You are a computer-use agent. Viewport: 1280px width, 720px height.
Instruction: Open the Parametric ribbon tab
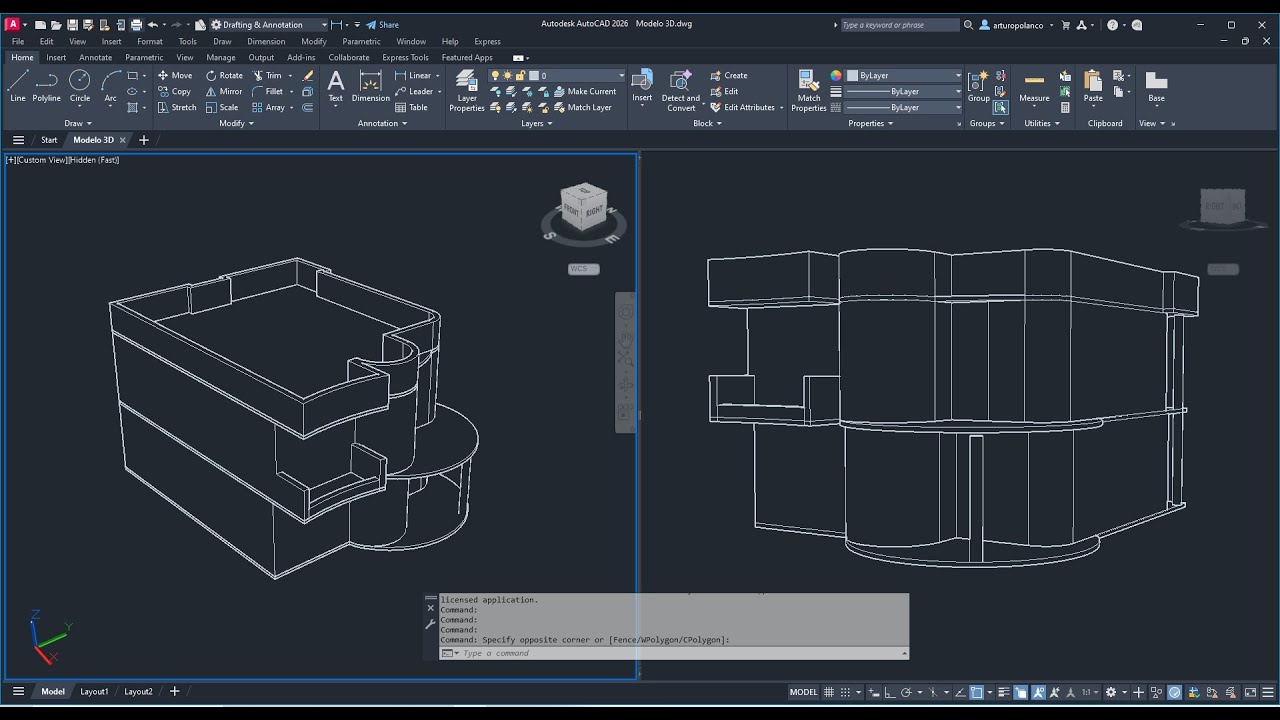tap(144, 57)
